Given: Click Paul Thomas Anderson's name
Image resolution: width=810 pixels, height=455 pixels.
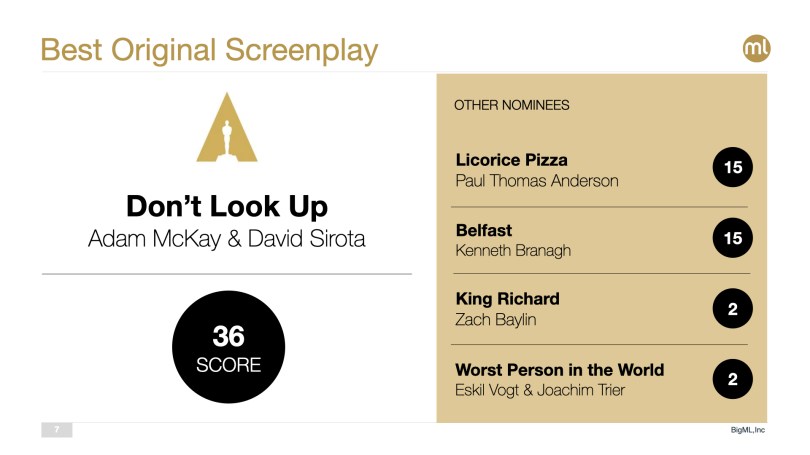Looking at the screenshot, I should point(536,181).
